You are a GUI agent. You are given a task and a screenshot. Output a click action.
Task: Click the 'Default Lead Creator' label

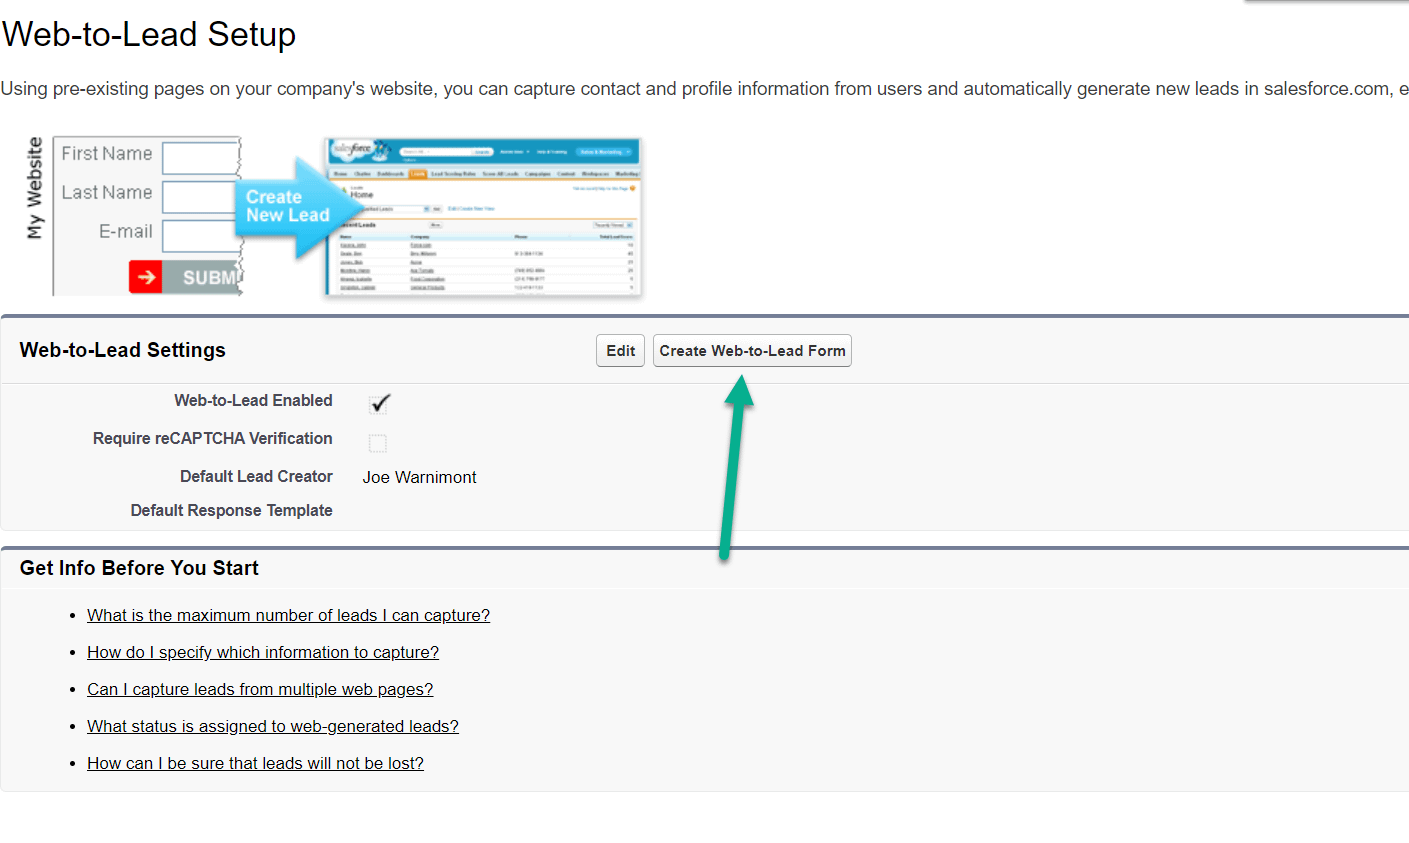256,476
